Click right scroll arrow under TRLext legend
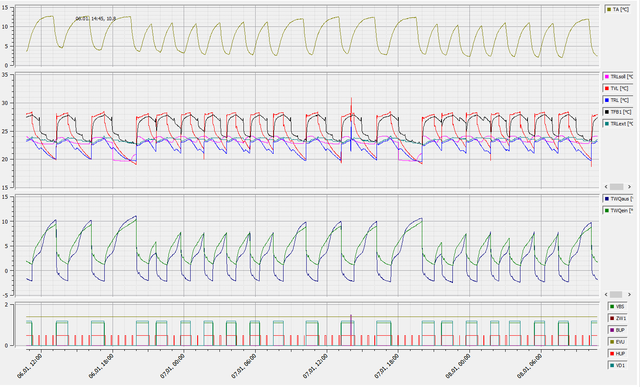 [x=629, y=187]
